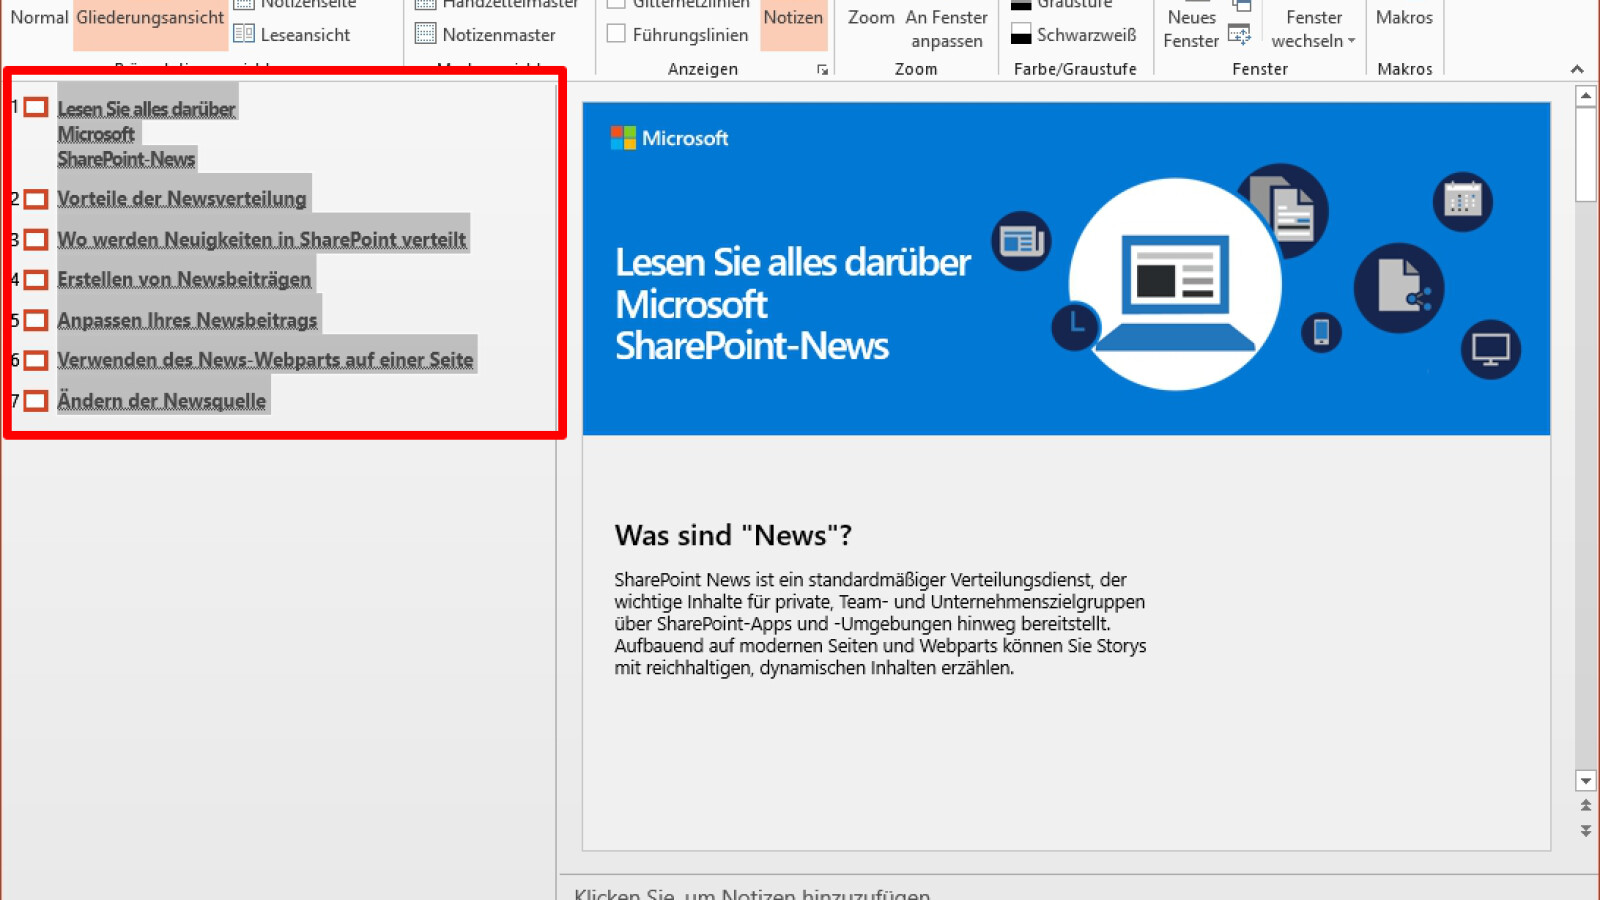Click the move split icon
Image resolution: width=1600 pixels, height=900 pixels.
point(1240,36)
